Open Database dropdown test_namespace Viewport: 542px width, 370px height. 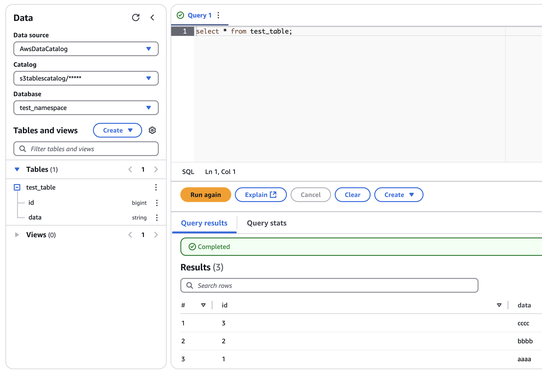pyautogui.click(x=86, y=108)
